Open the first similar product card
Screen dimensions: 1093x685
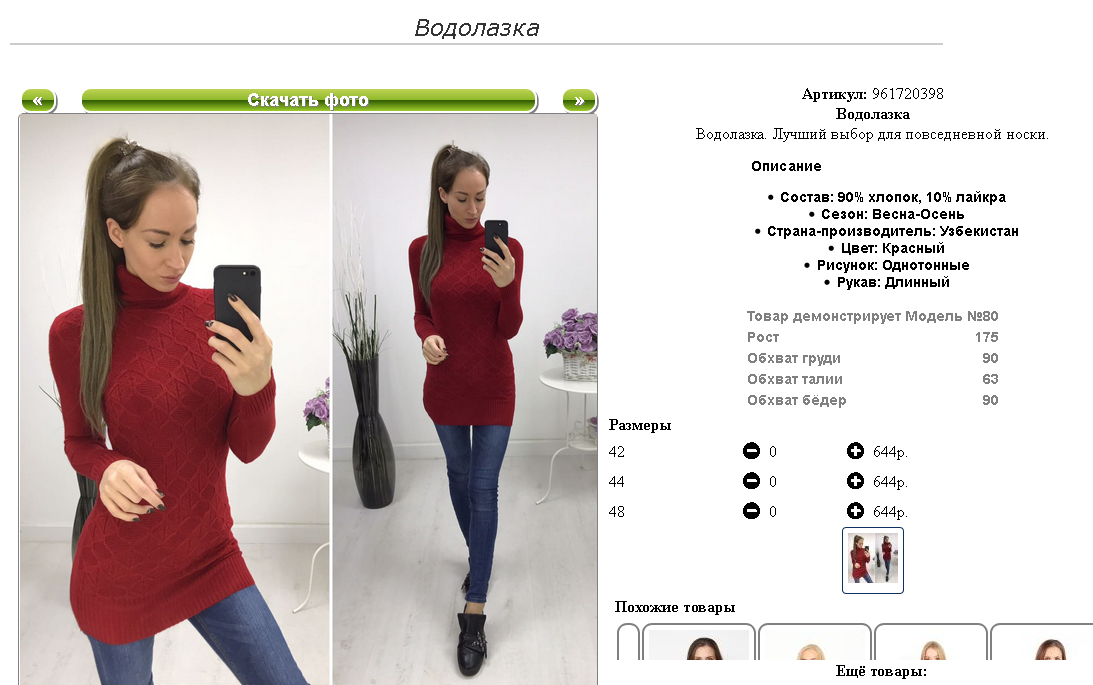(698, 642)
